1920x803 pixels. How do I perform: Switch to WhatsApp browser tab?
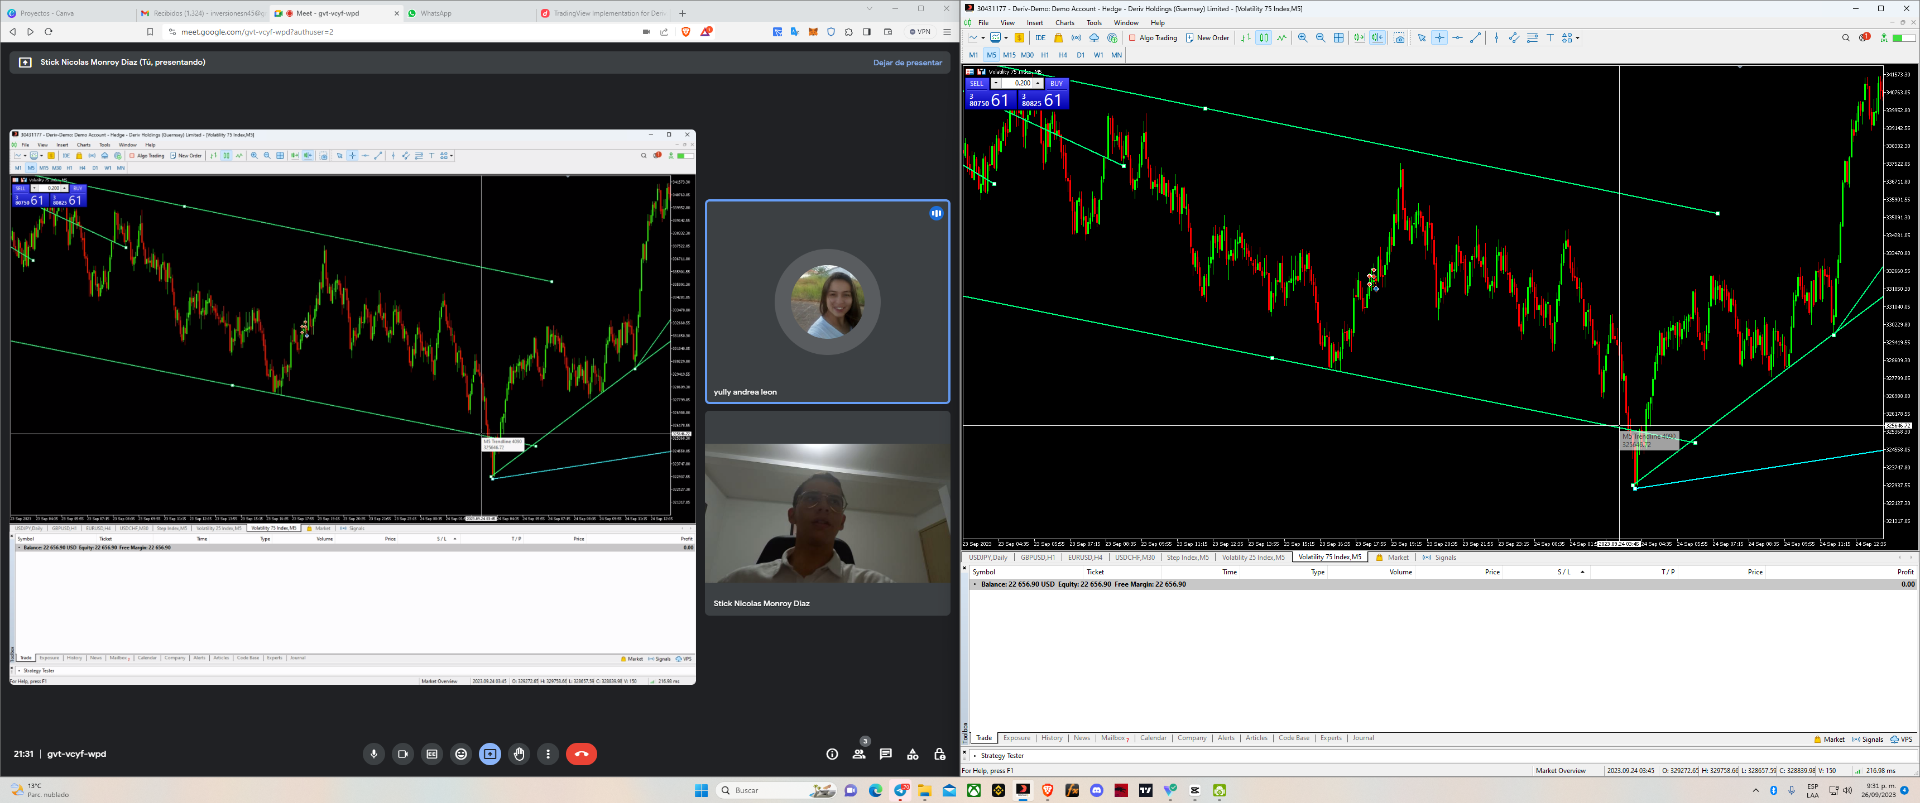(x=466, y=13)
